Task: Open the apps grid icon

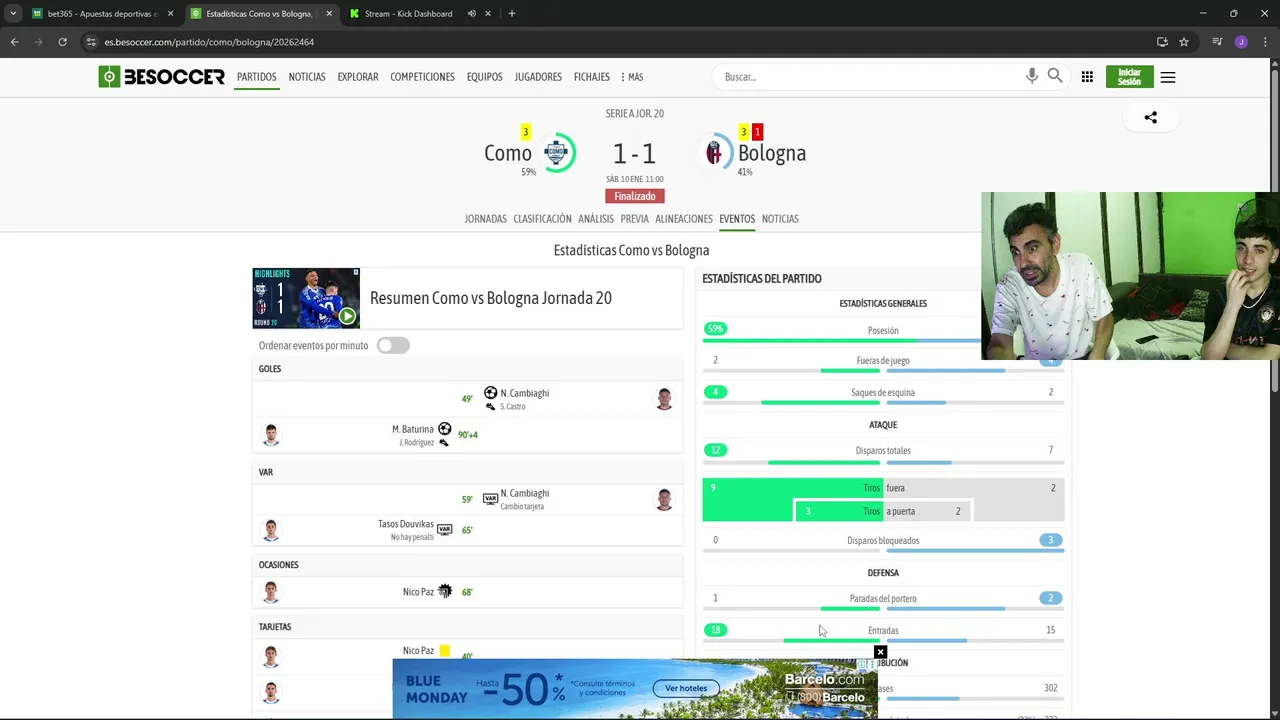Action: [x=1087, y=77]
